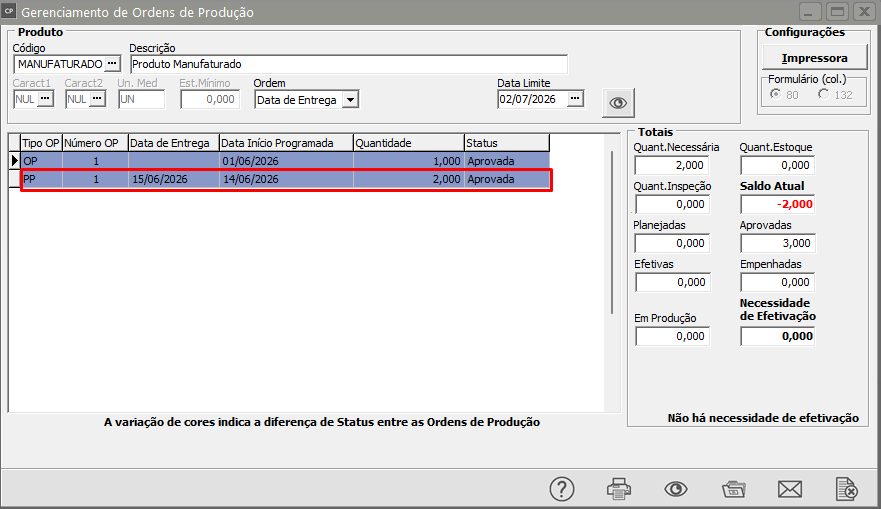Select the 80 columns radio option
The width and height of the screenshot is (881, 509).
click(775, 94)
